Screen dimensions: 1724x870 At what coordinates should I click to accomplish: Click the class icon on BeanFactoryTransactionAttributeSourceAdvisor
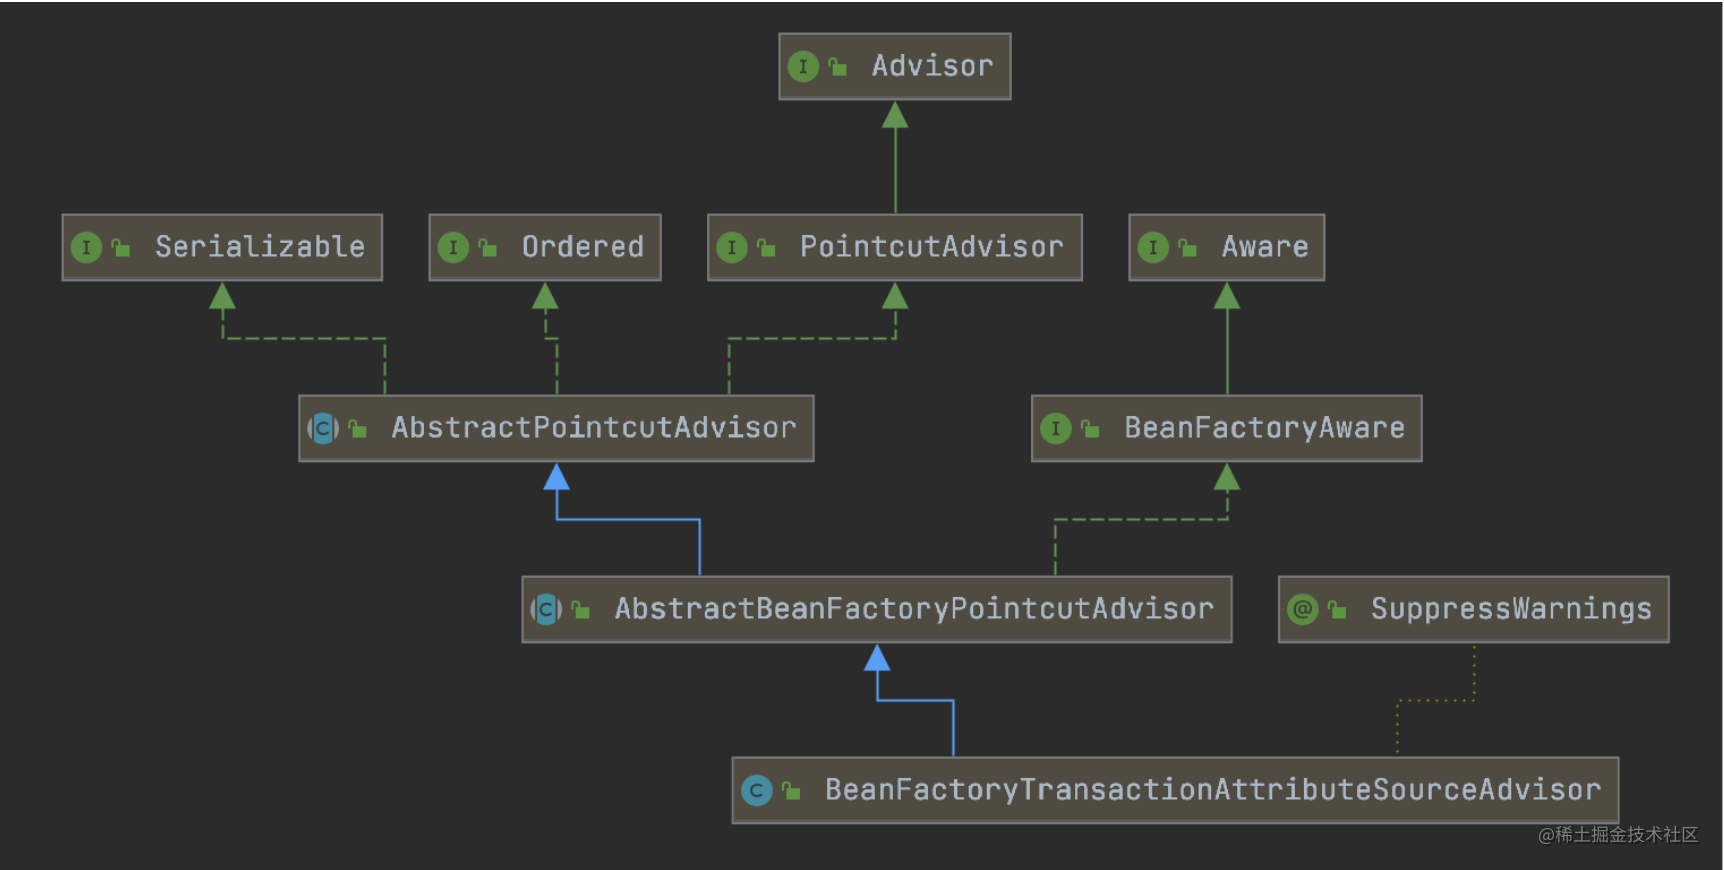pyautogui.click(x=757, y=791)
